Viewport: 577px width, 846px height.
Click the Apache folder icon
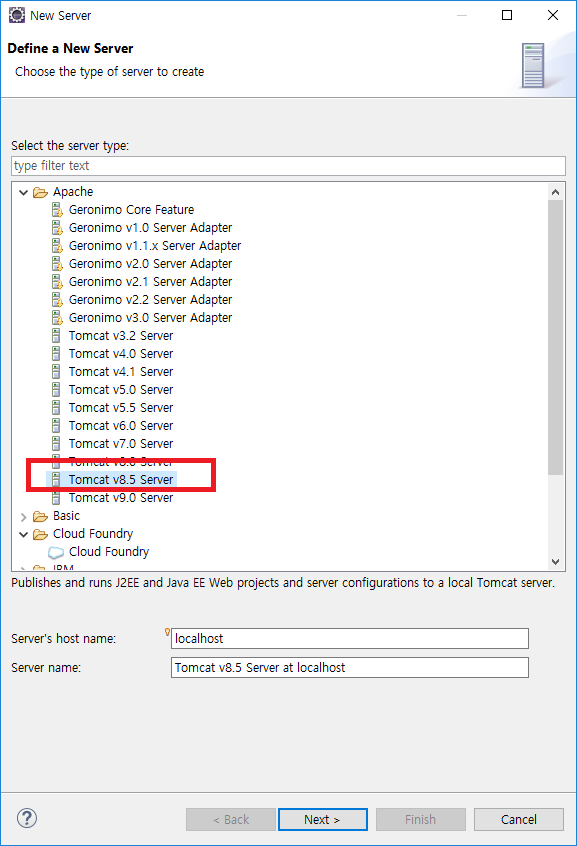tap(40, 192)
